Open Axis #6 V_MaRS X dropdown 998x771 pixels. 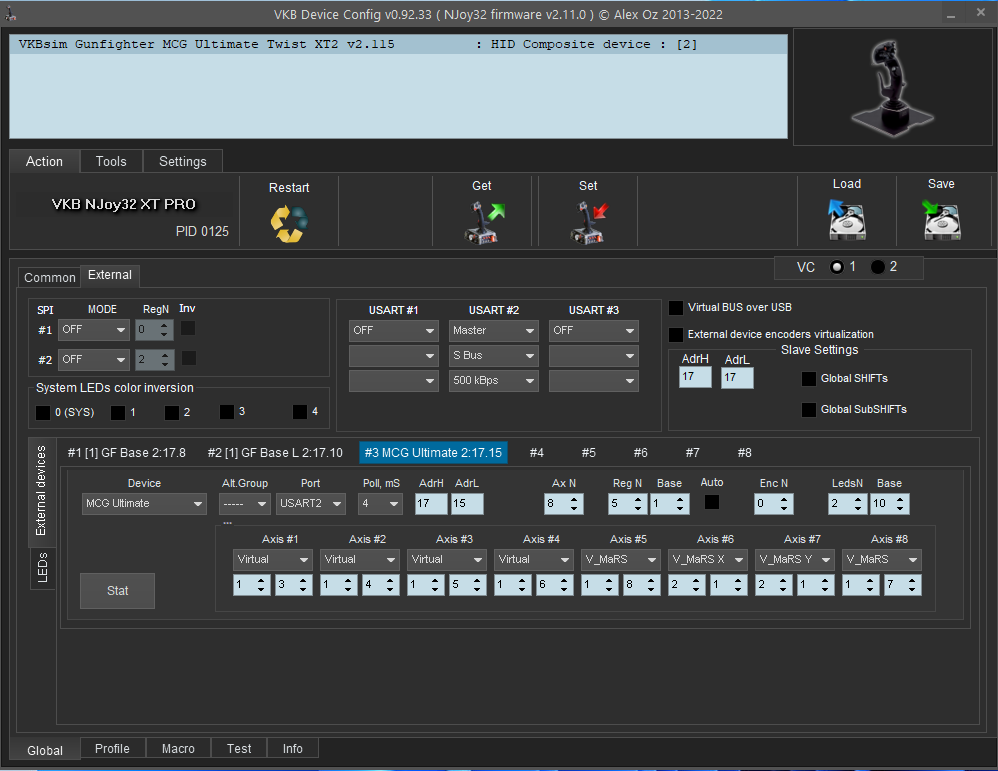[708, 560]
